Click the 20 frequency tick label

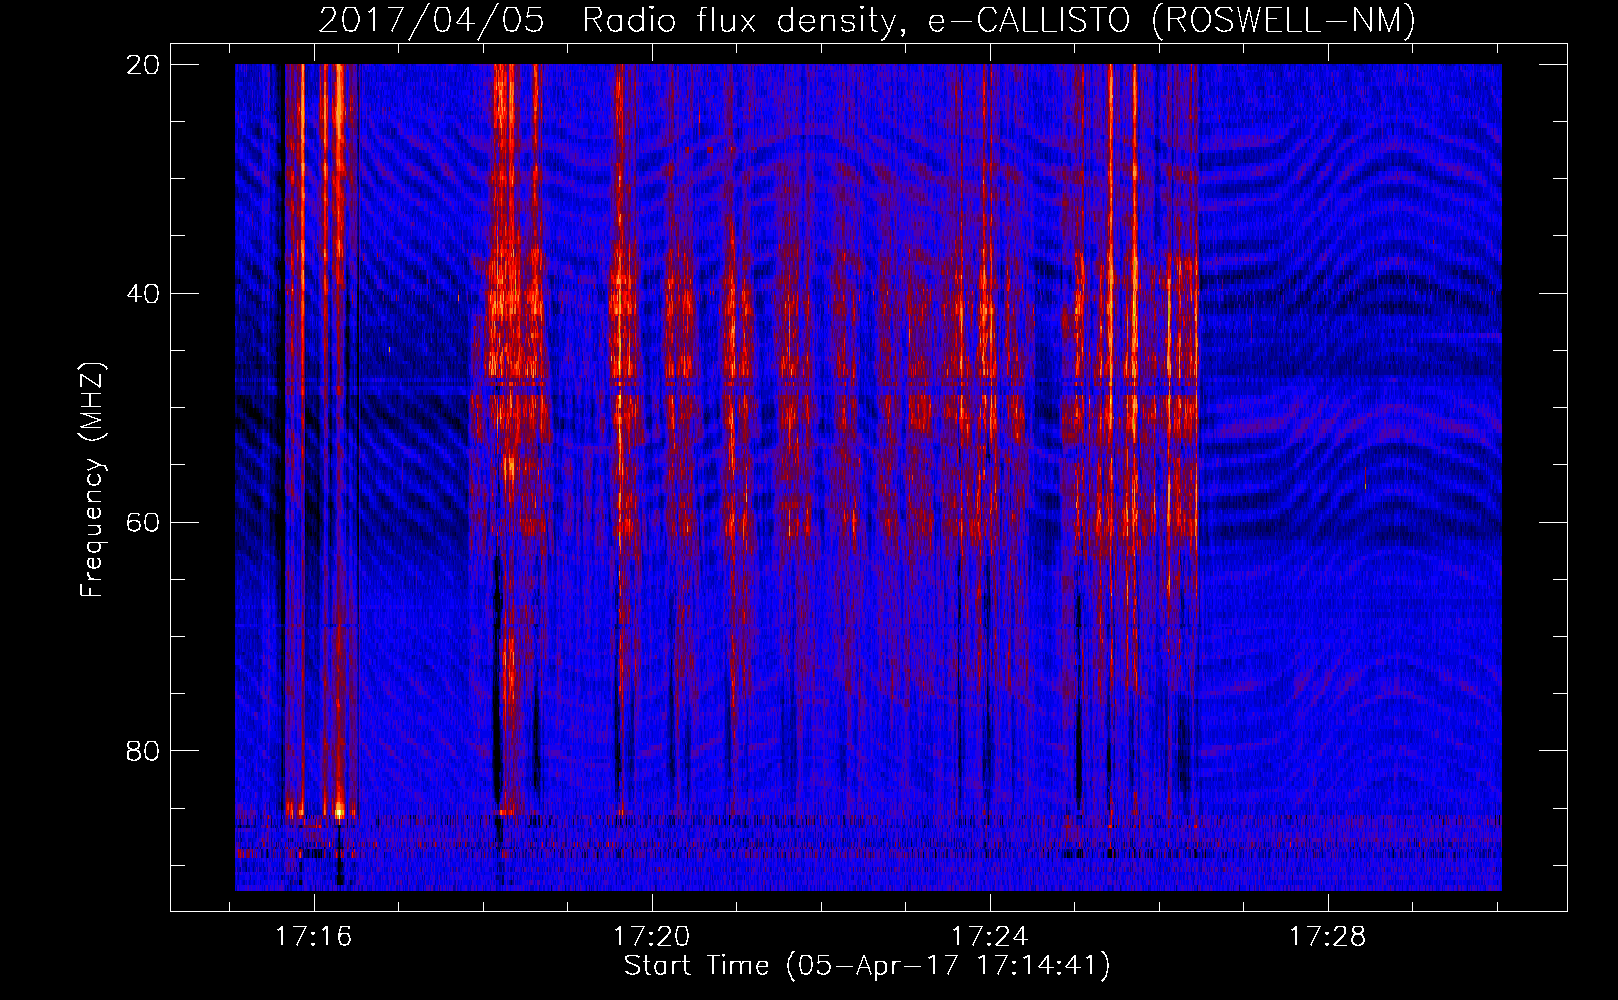[143, 65]
